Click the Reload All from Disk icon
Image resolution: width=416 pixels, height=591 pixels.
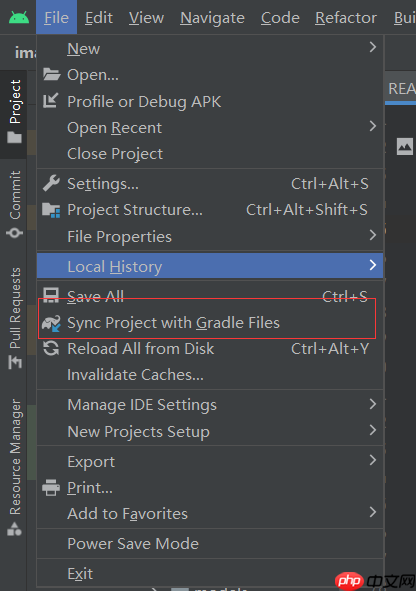[51, 348]
